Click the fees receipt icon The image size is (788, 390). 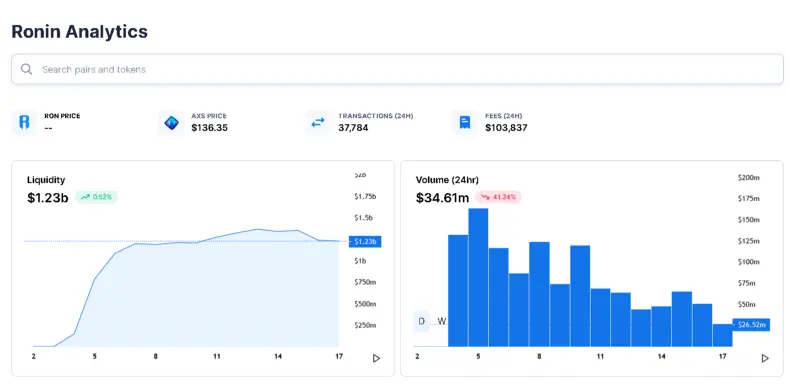[464, 123]
